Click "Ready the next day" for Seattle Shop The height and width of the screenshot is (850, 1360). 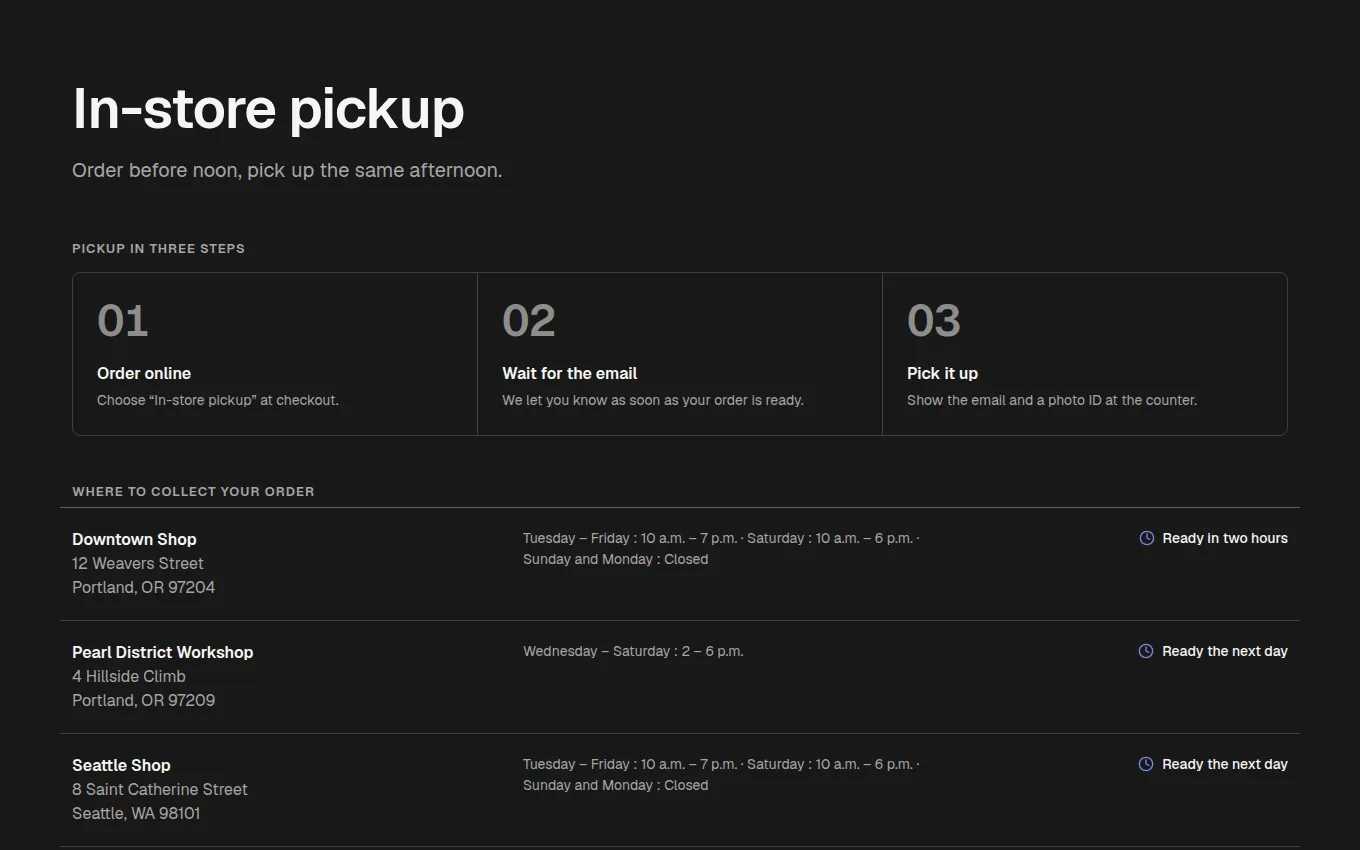pyautogui.click(x=1225, y=764)
